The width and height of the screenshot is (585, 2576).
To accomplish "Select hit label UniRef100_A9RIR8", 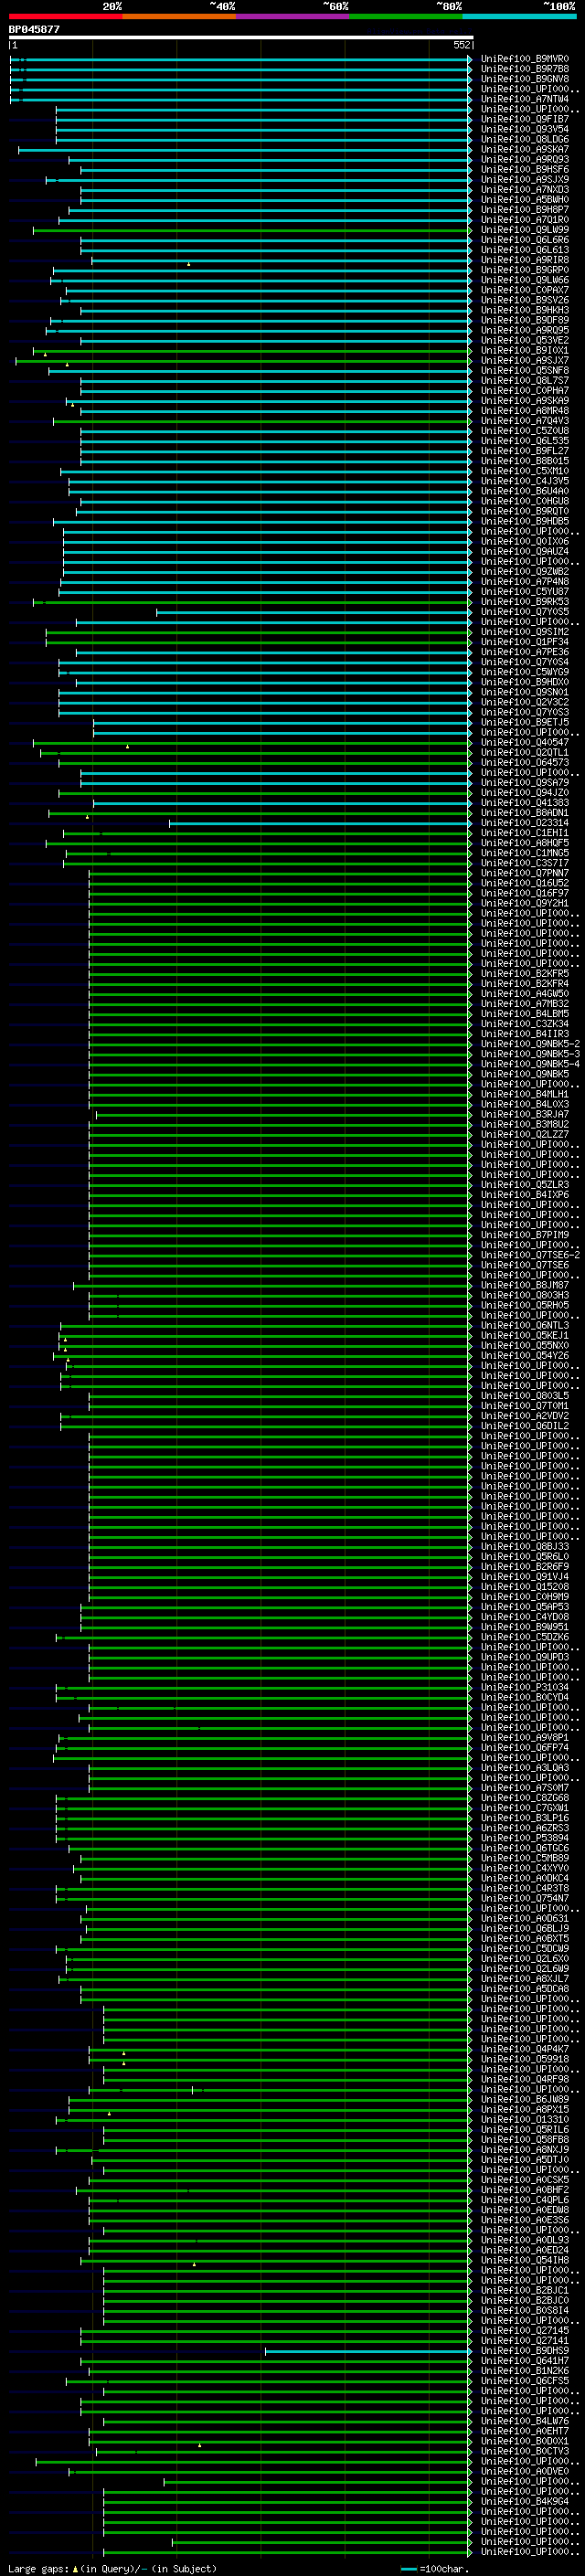I will (525, 261).
